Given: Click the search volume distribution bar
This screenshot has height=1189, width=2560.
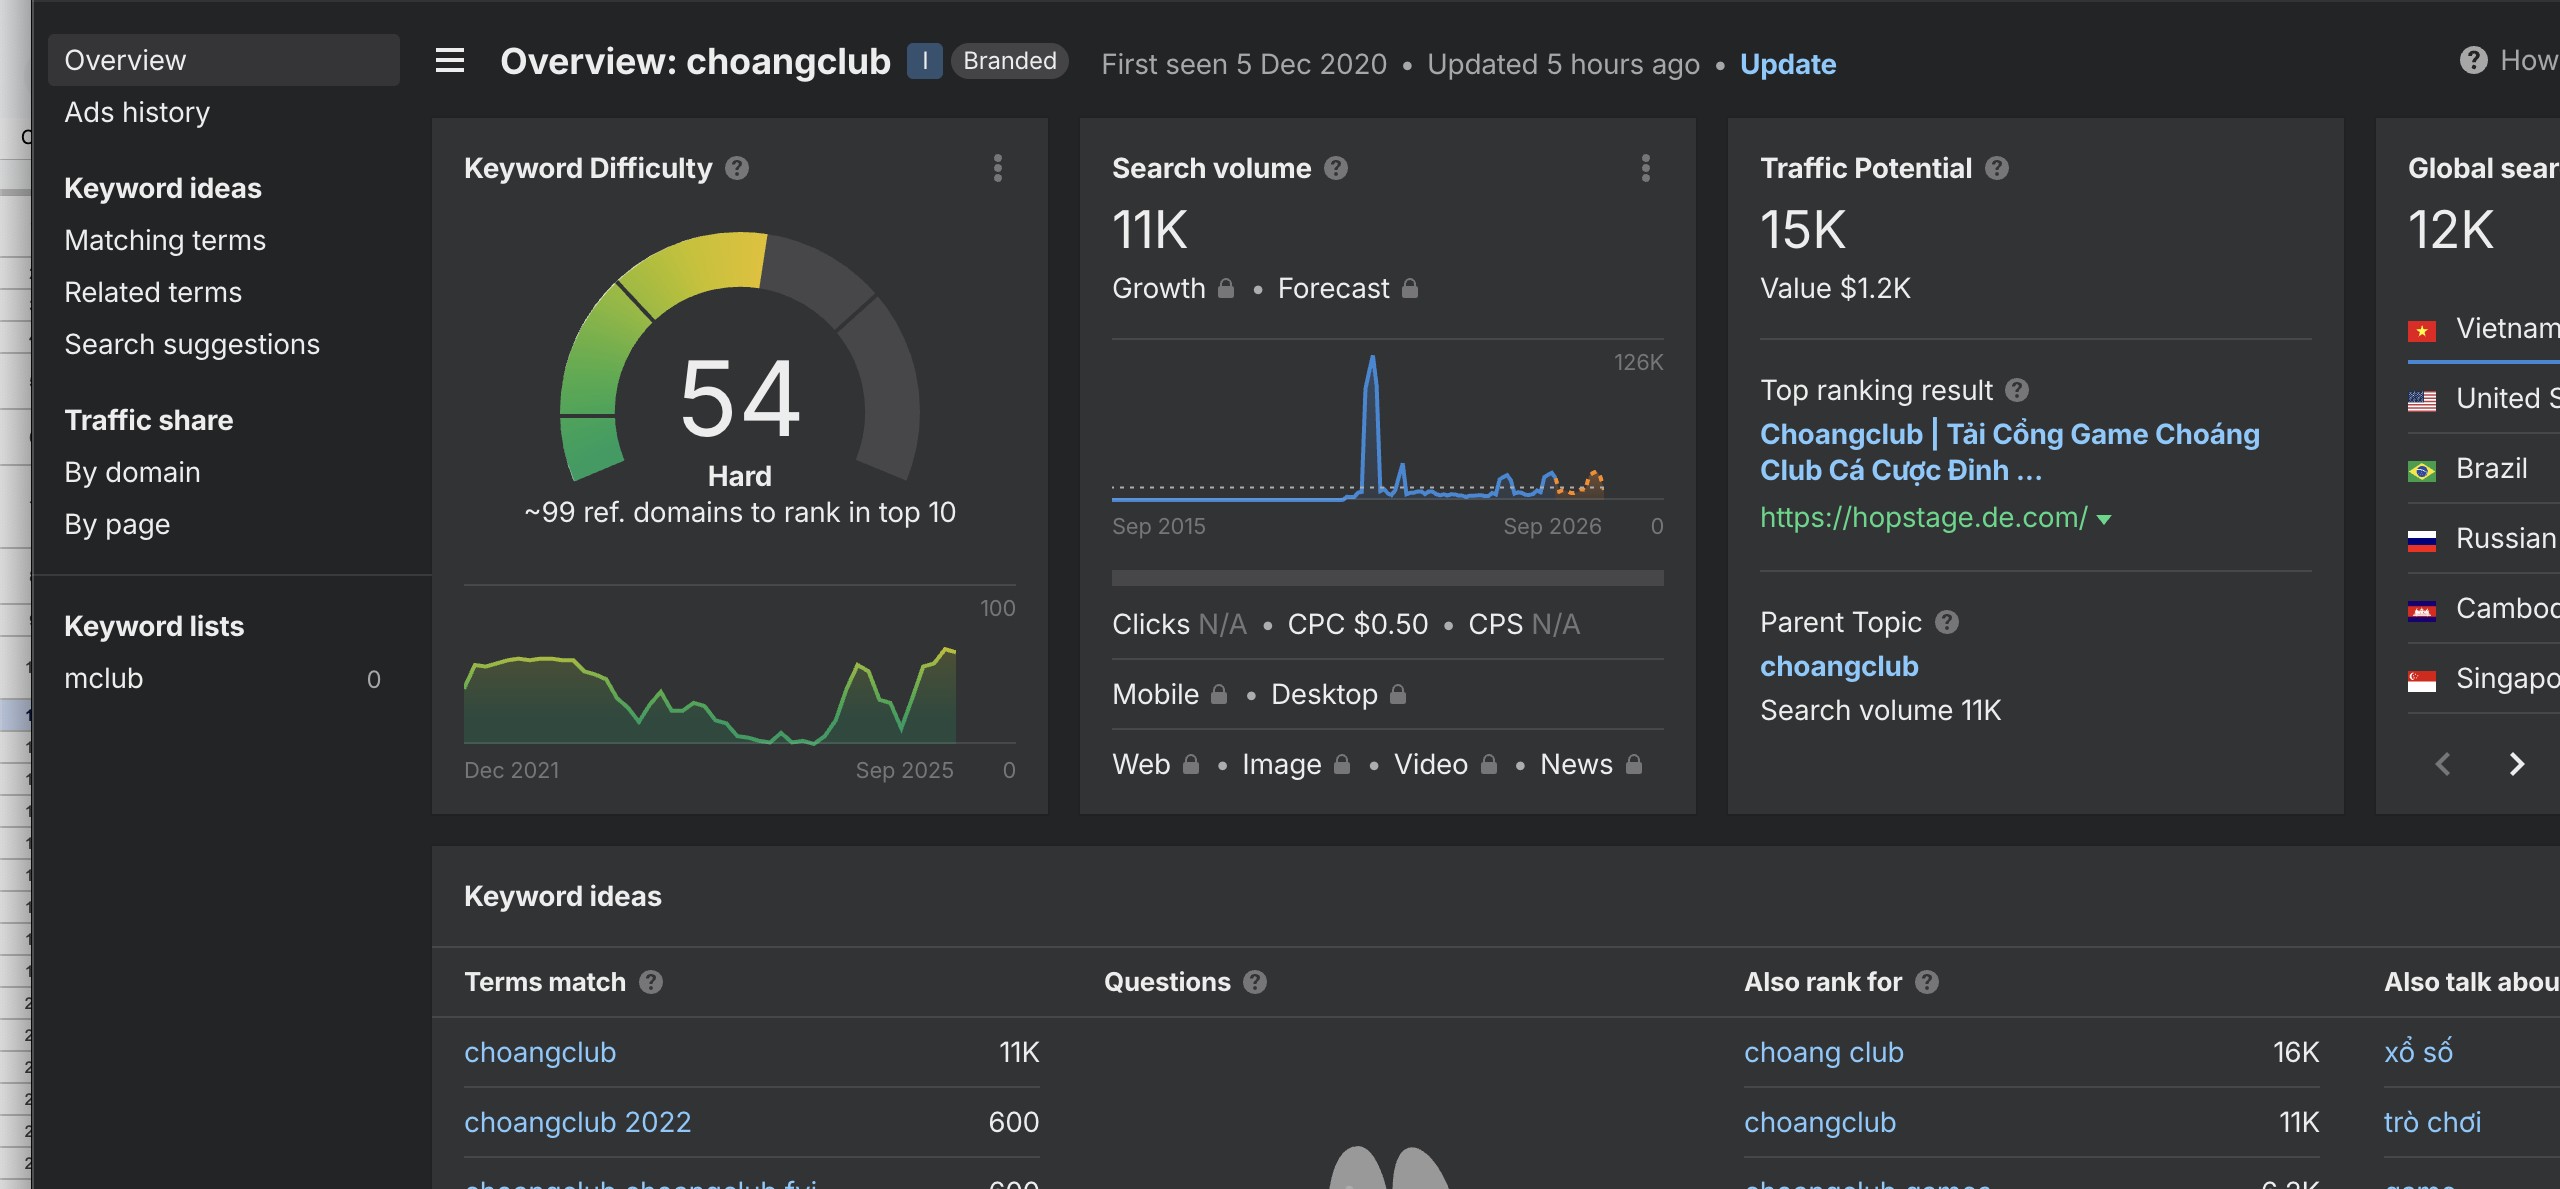Looking at the screenshot, I should (x=1387, y=578).
